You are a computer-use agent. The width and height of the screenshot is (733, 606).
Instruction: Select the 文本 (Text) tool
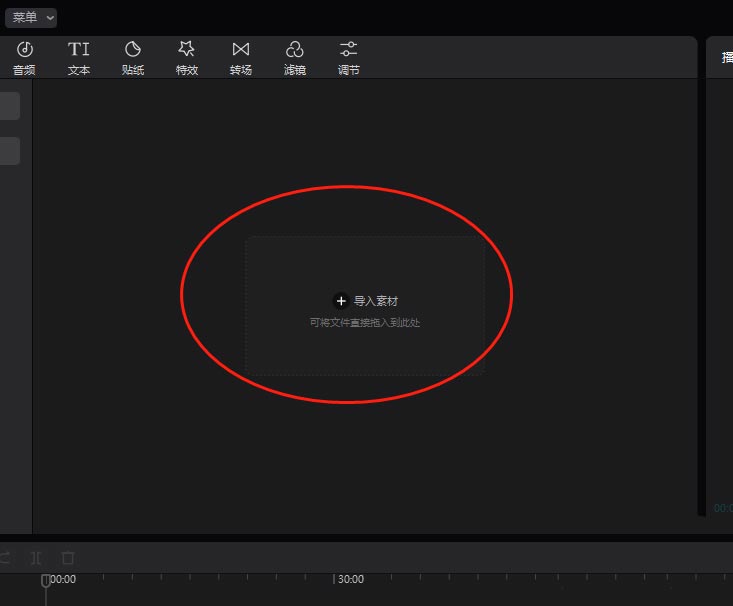click(78, 58)
